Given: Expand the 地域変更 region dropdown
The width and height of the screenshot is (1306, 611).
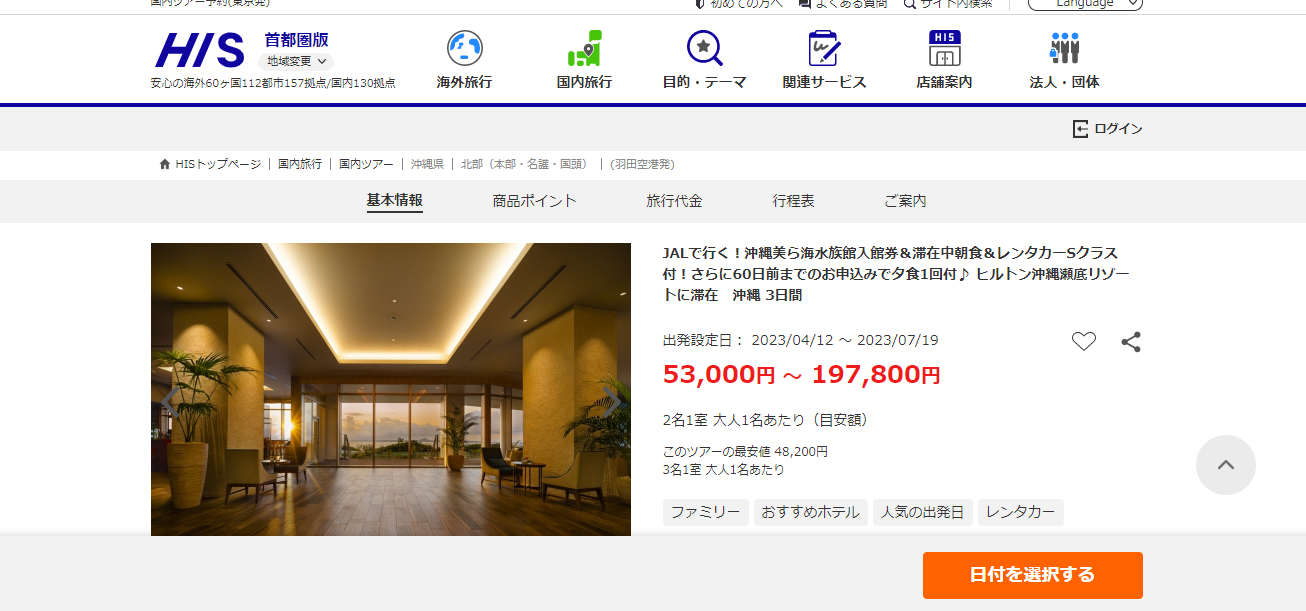Looking at the screenshot, I should [295, 61].
